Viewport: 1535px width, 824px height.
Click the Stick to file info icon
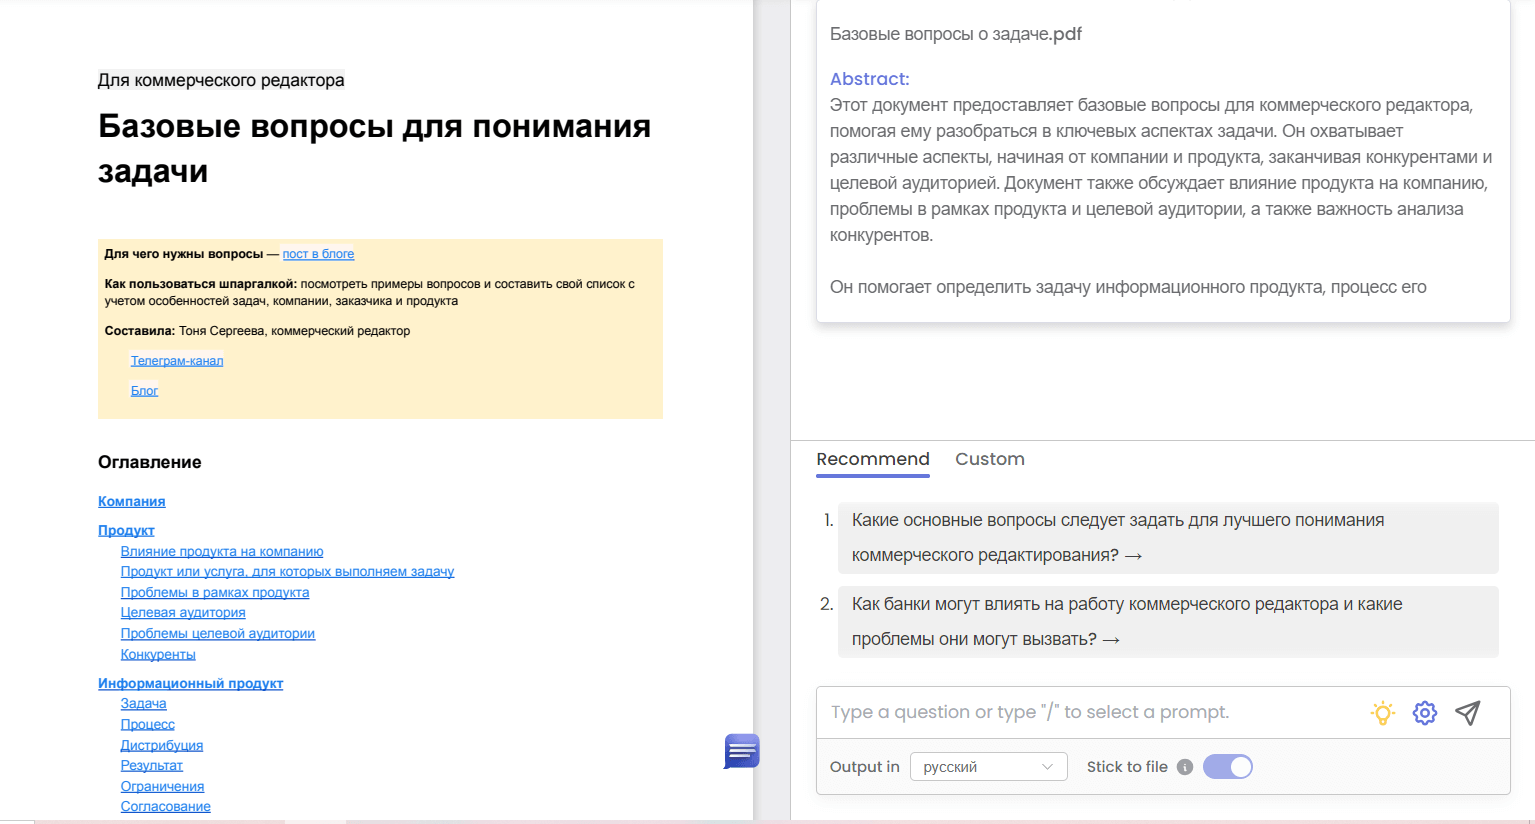point(1185,767)
